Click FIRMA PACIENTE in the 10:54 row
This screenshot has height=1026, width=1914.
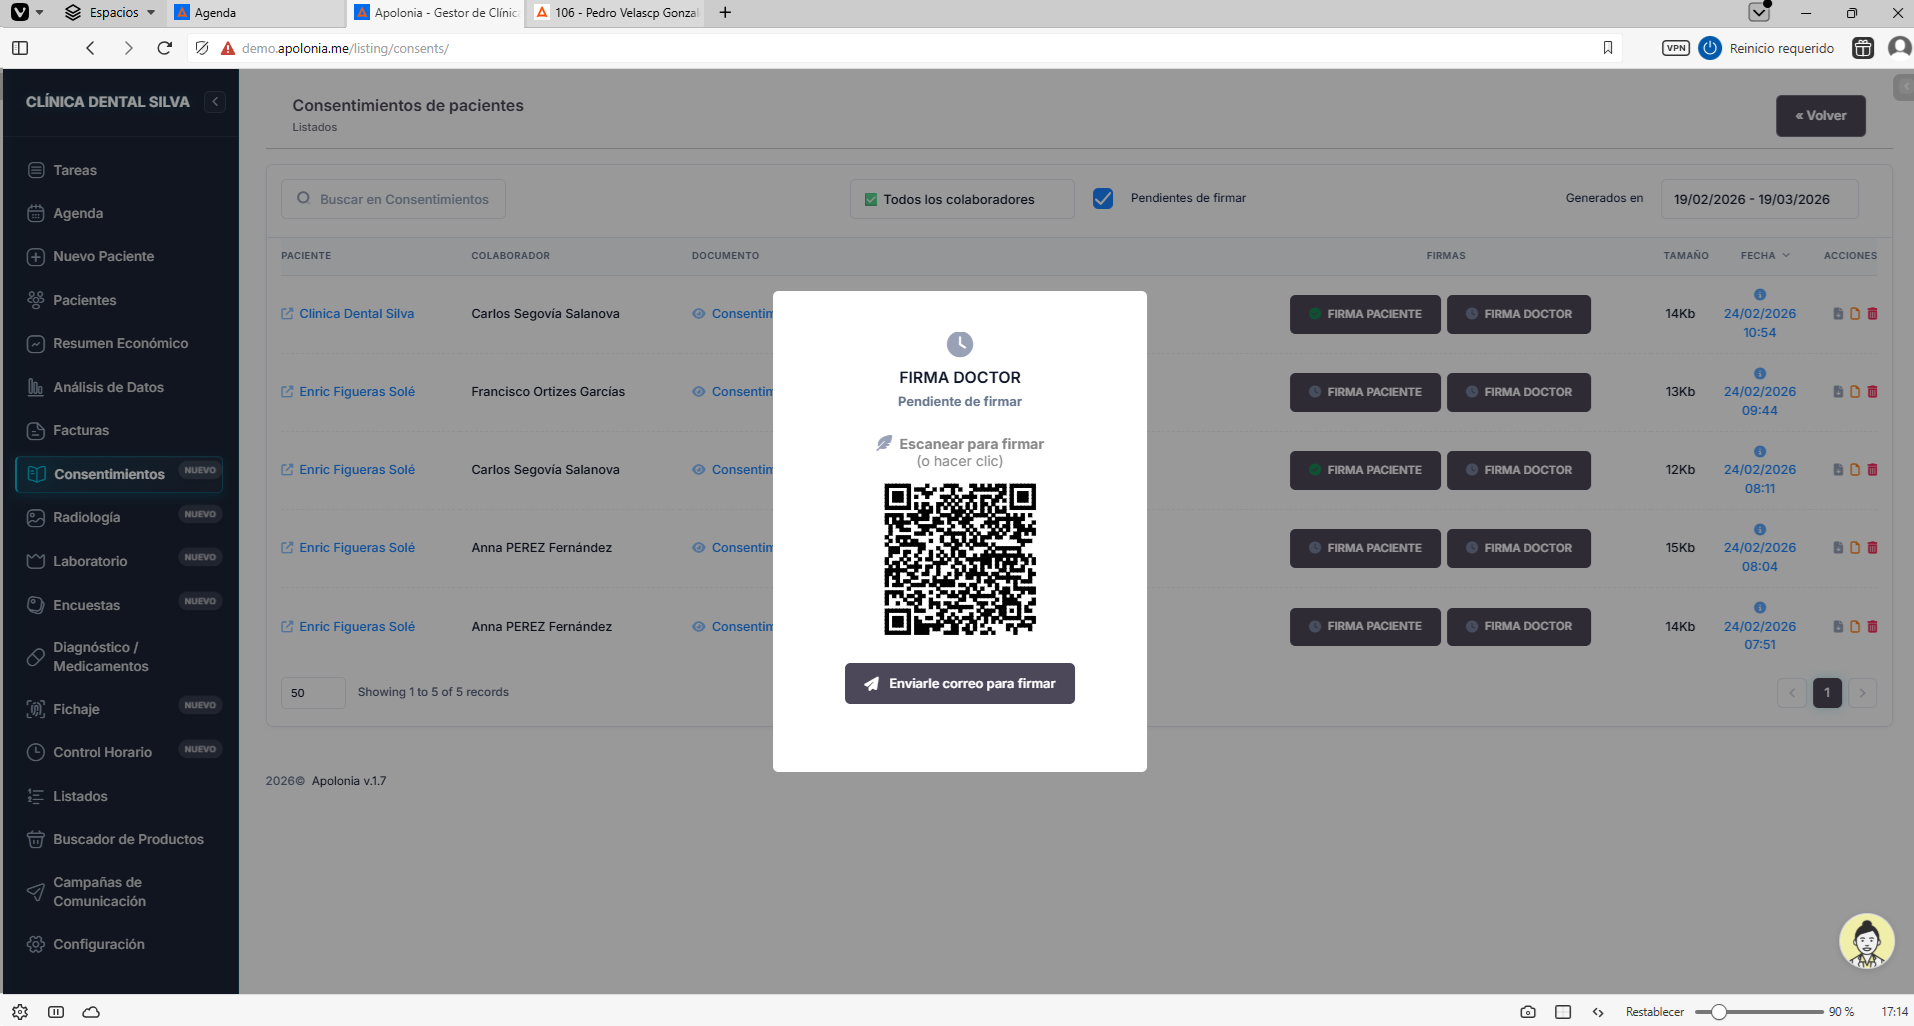(x=1365, y=314)
